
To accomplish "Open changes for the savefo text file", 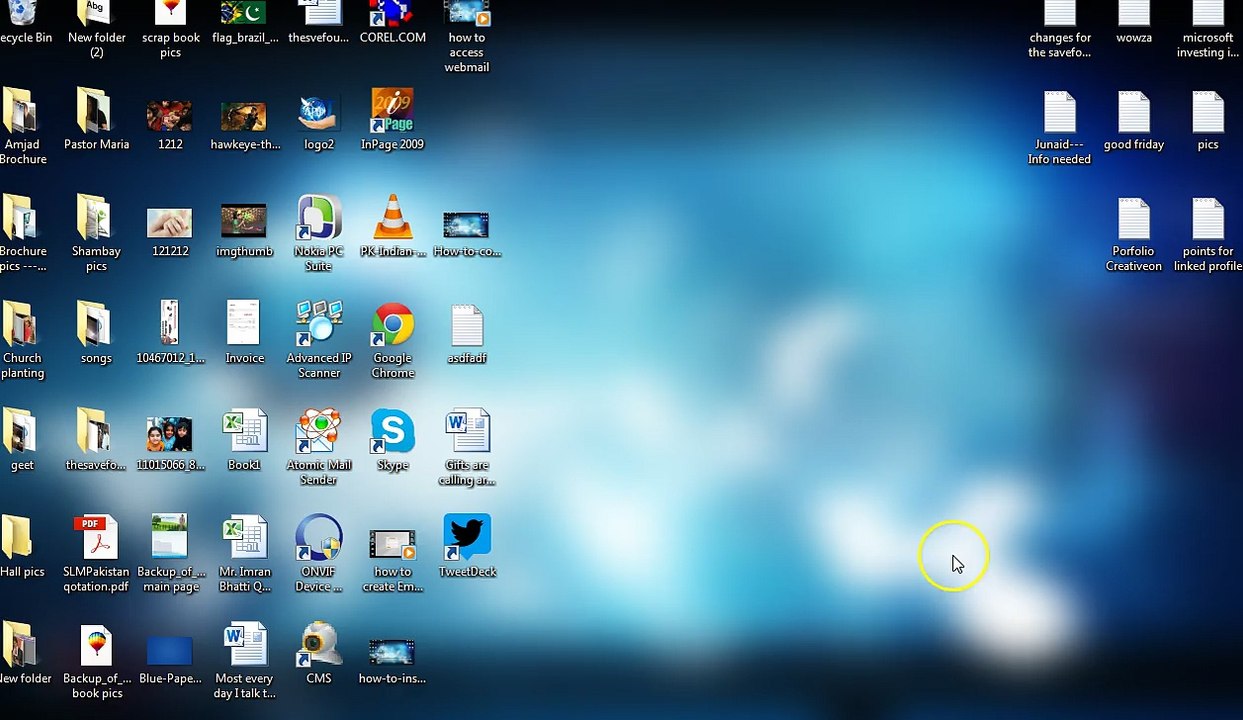I will [x=1059, y=29].
